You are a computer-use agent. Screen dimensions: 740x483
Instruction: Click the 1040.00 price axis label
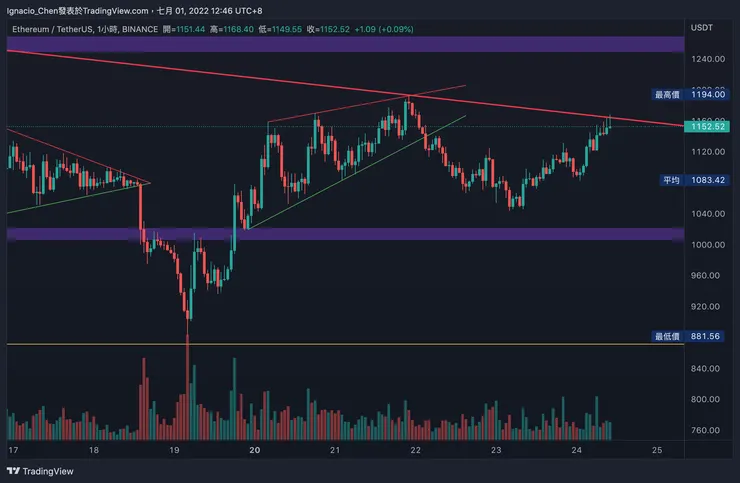pos(708,214)
